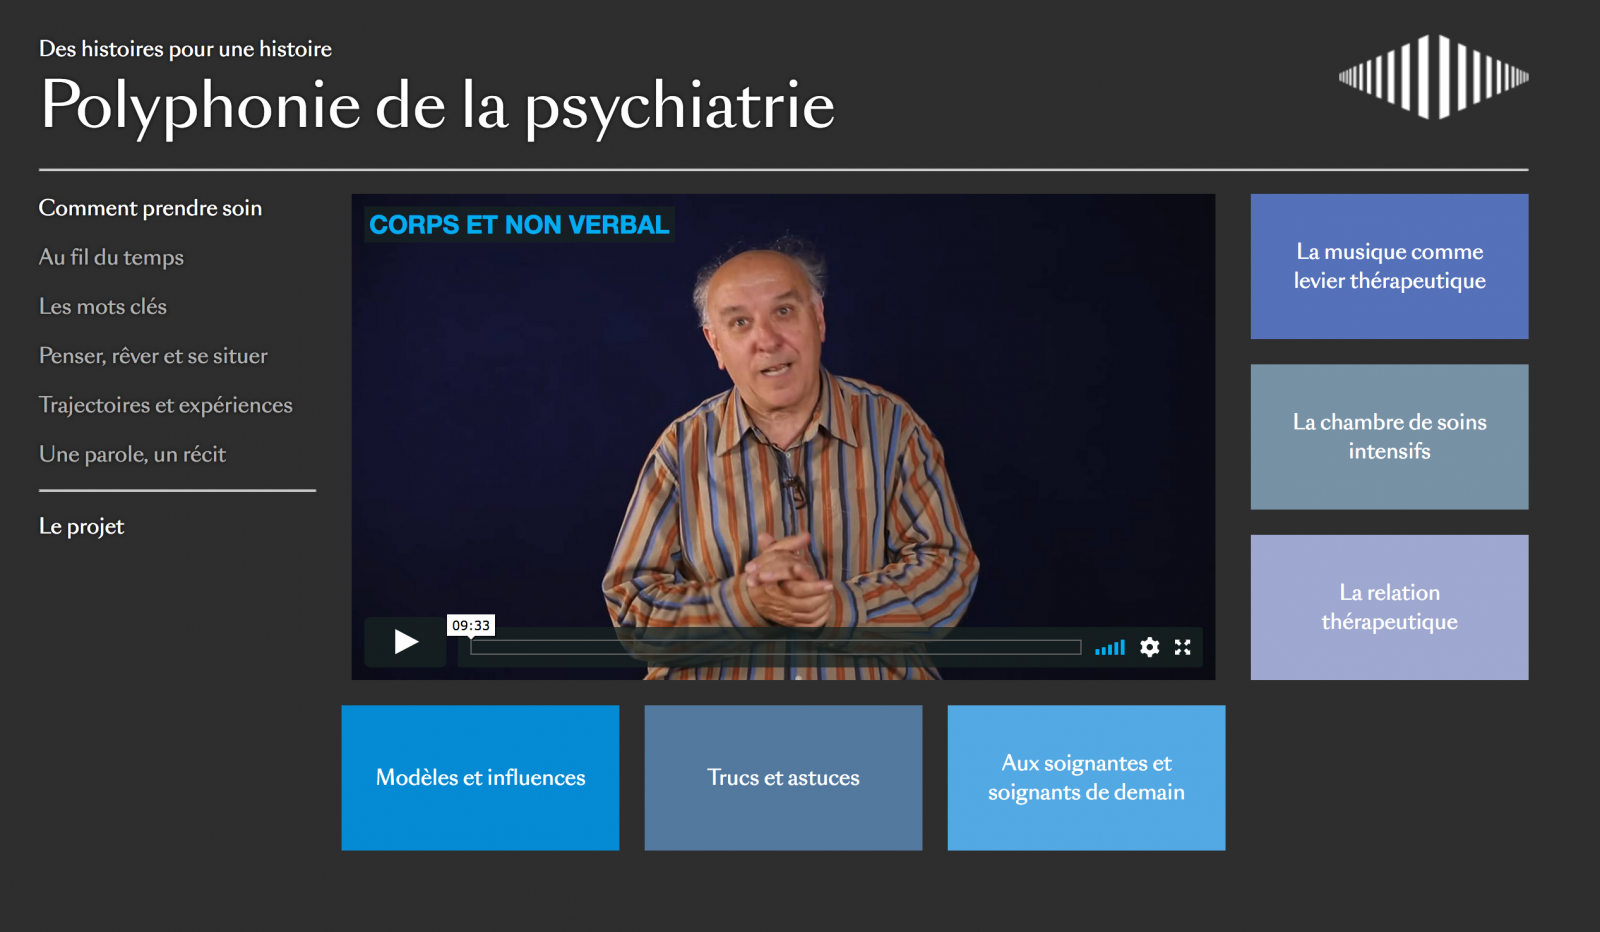The height and width of the screenshot is (932, 1600).
Task: Open Modèles et influences tile
Action: pyautogui.click(x=480, y=778)
